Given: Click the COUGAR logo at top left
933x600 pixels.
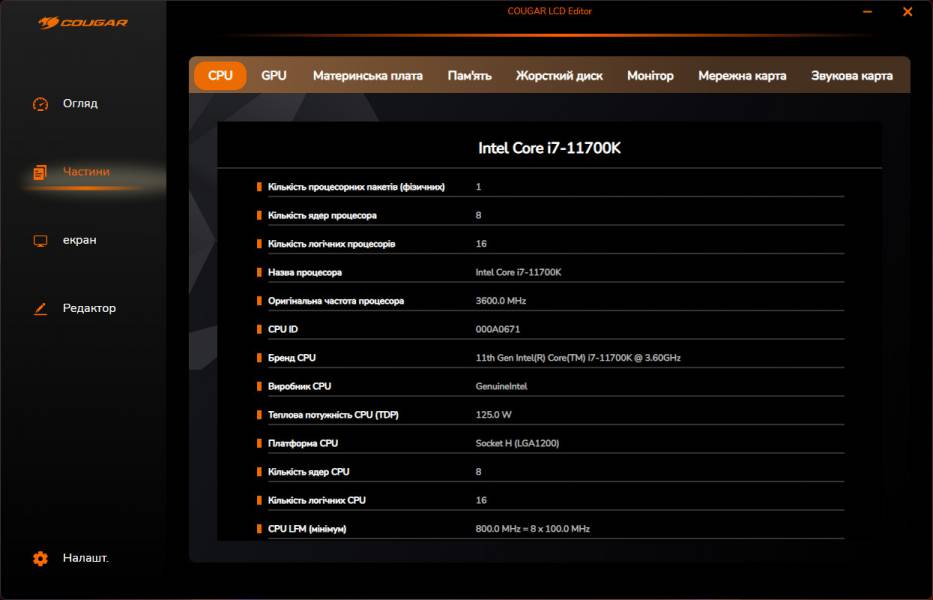Looking at the screenshot, I should click(x=83, y=22).
